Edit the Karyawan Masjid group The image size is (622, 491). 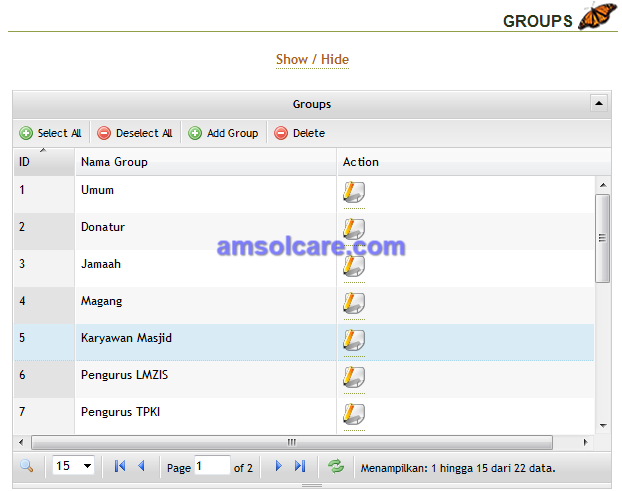354,340
